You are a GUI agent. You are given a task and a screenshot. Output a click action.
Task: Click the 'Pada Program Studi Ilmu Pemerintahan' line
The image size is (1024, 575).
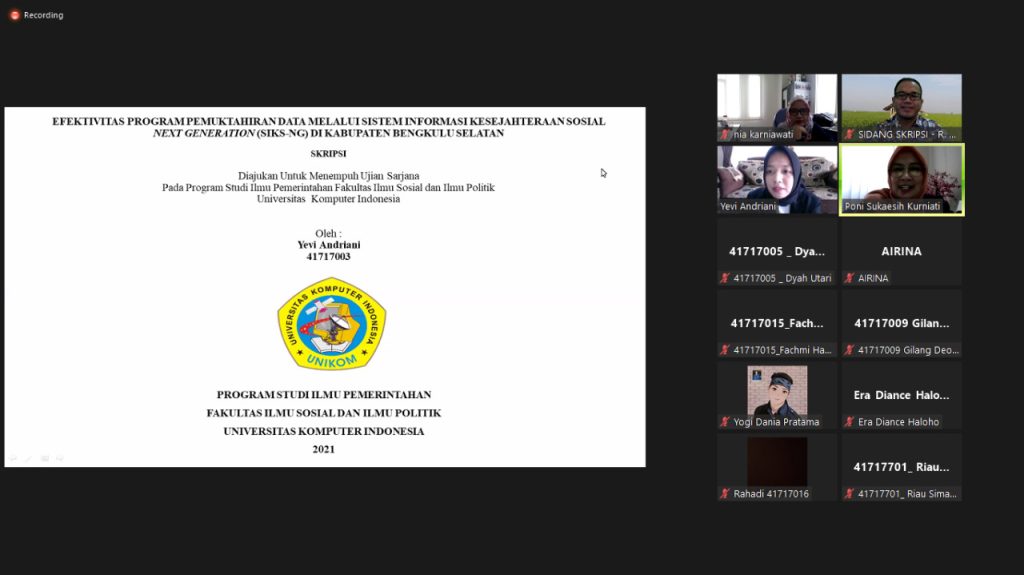coord(328,188)
